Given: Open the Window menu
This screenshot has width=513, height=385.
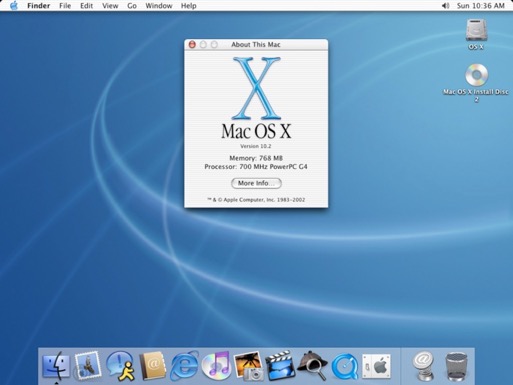Looking at the screenshot, I should point(159,6).
